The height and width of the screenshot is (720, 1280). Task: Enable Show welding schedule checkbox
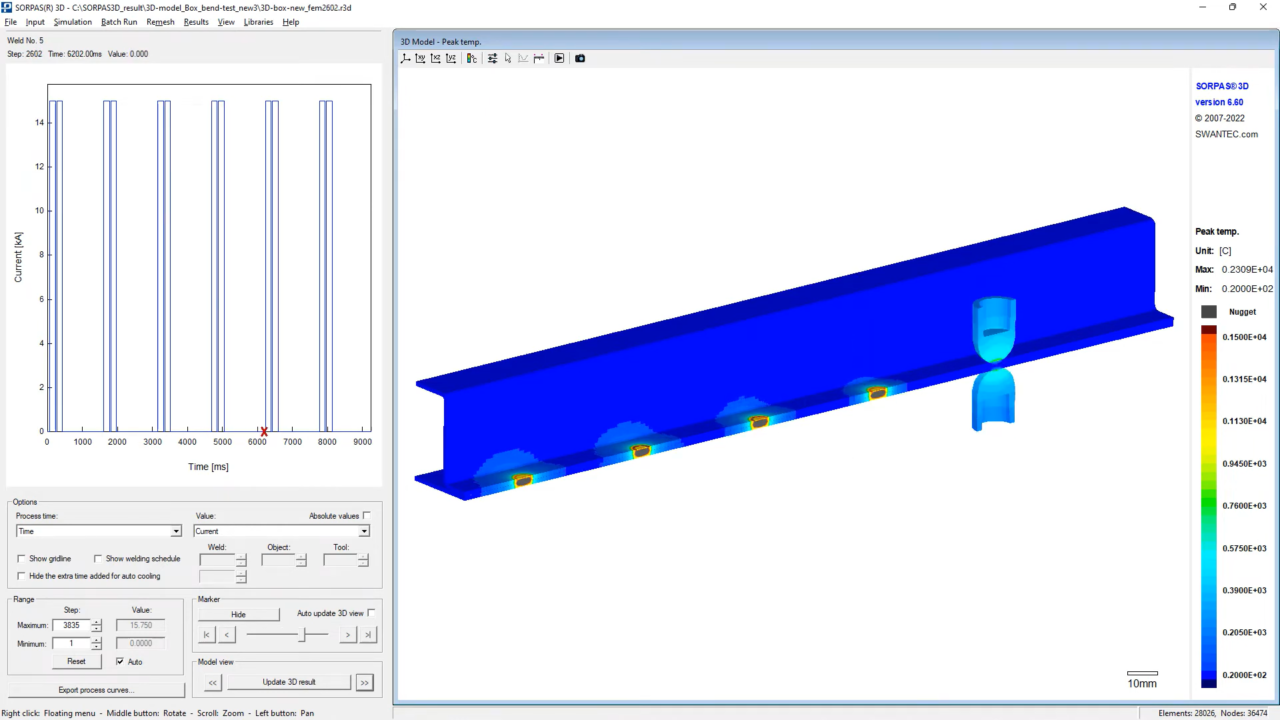pyautogui.click(x=98, y=559)
